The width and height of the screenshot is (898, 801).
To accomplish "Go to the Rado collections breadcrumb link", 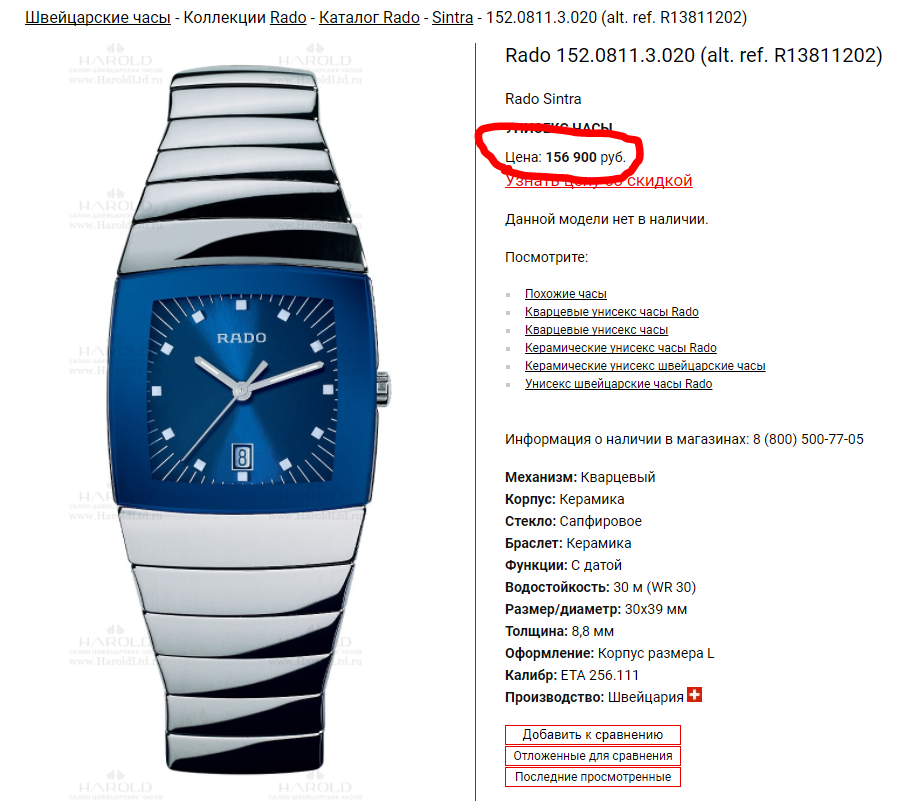I will pyautogui.click(x=288, y=18).
